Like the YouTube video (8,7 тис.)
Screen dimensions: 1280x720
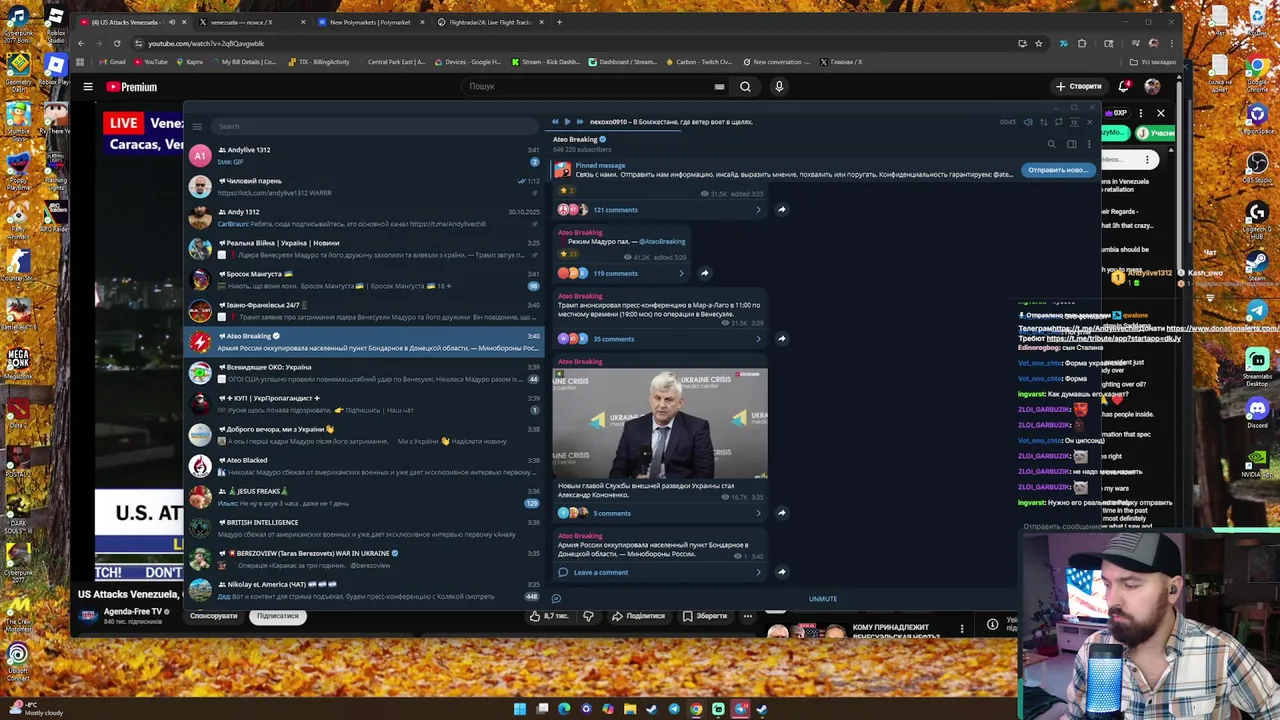549,616
